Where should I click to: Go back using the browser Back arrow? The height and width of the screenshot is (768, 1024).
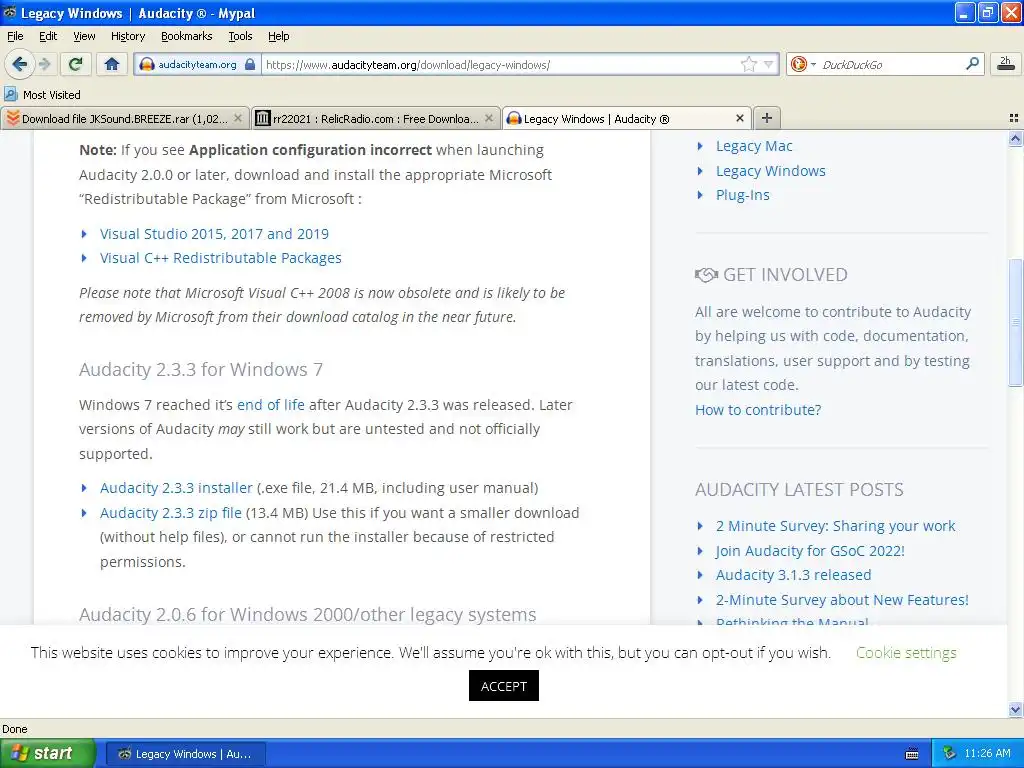(19, 64)
